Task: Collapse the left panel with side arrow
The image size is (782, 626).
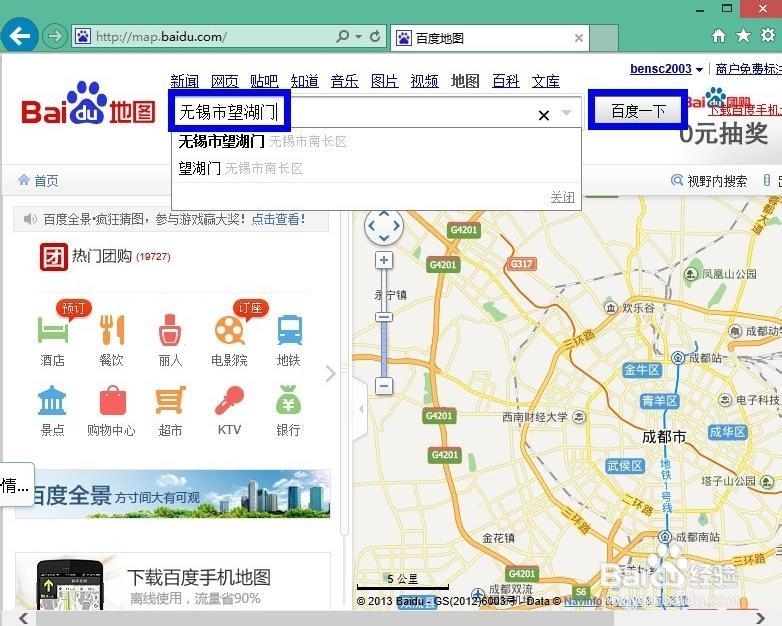Action: 360,409
